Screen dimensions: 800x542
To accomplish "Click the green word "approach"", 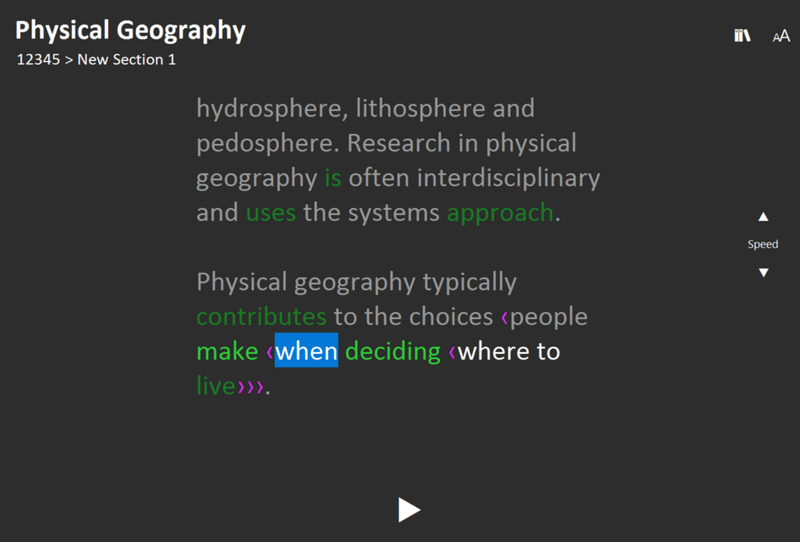I will point(500,212).
